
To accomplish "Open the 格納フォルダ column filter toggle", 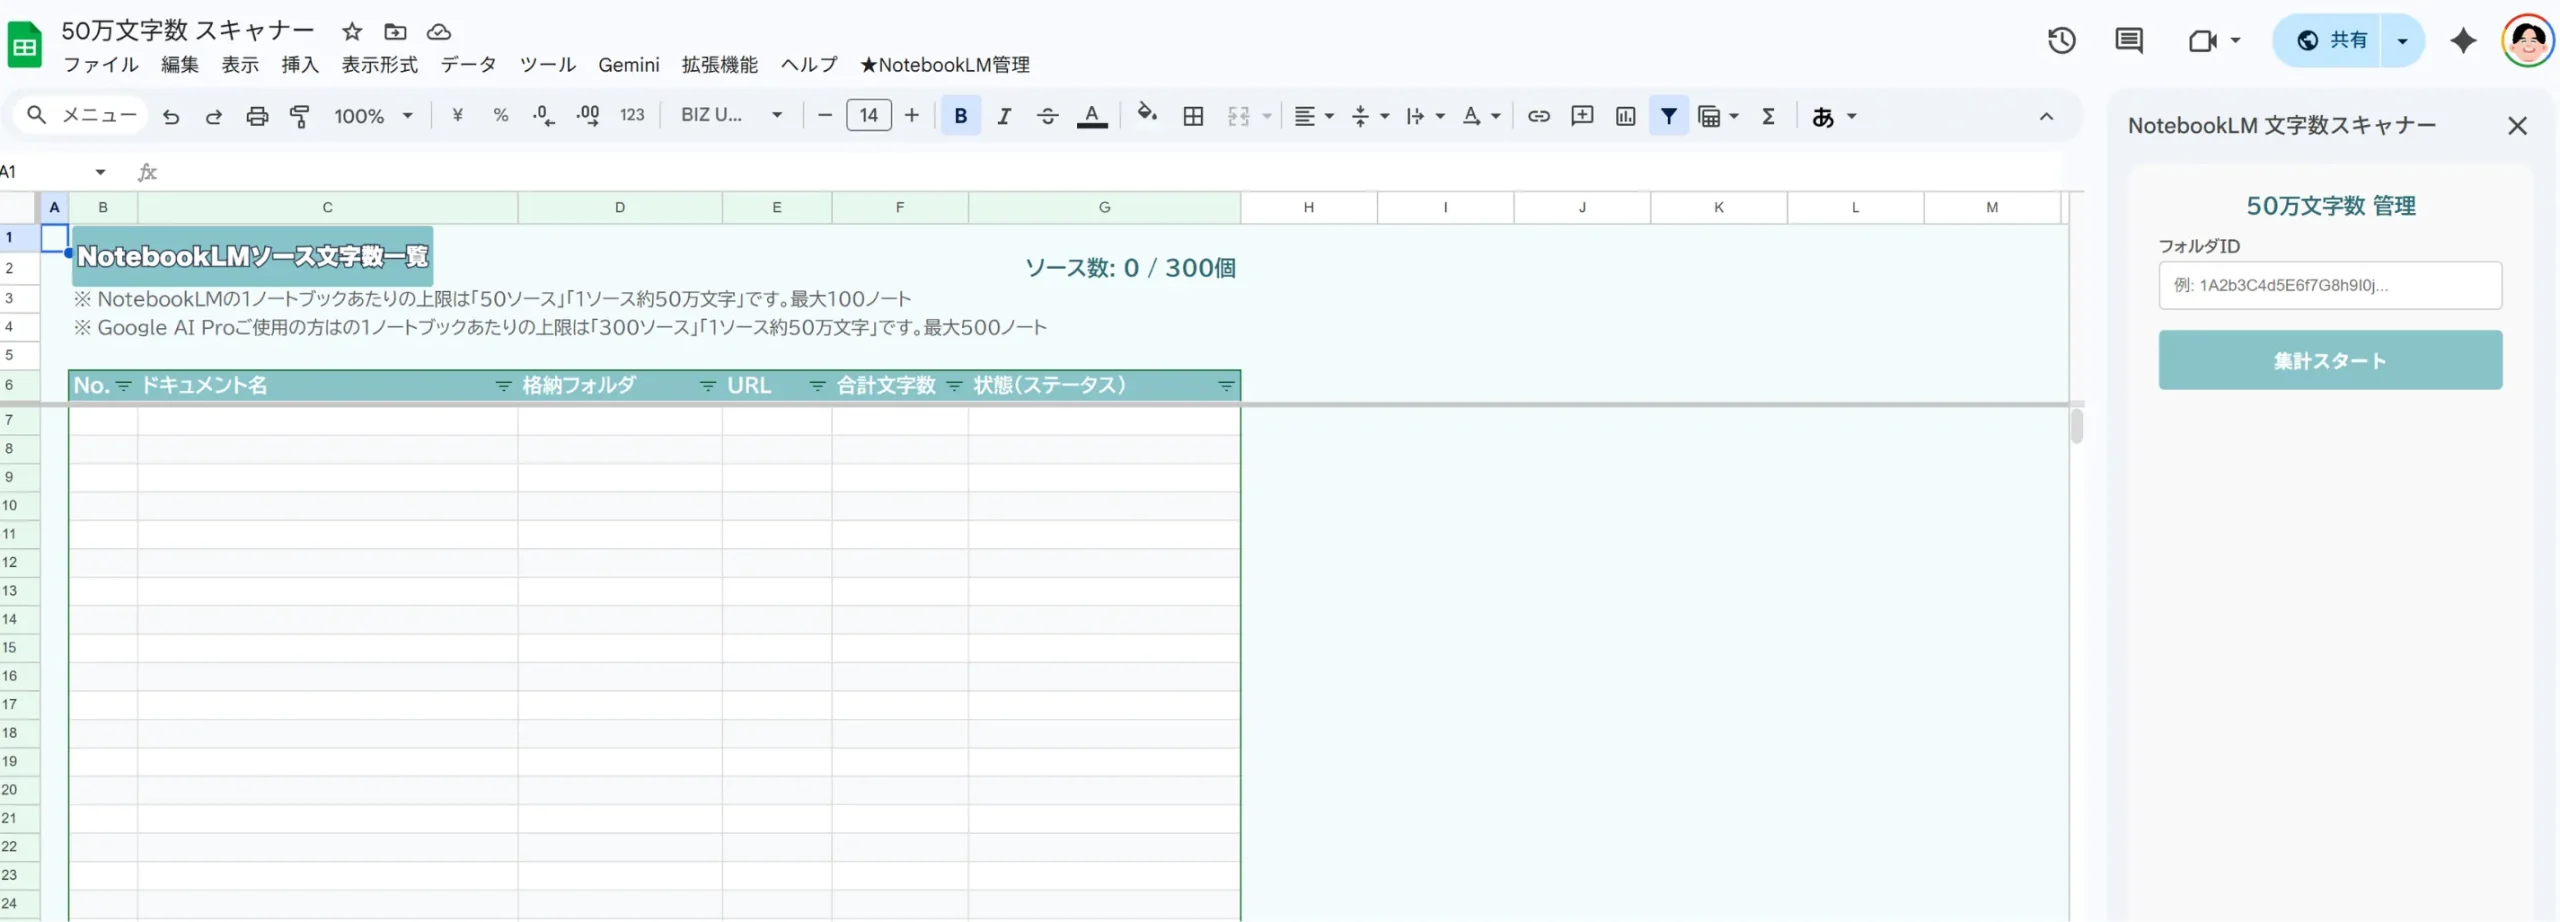I will click(708, 386).
